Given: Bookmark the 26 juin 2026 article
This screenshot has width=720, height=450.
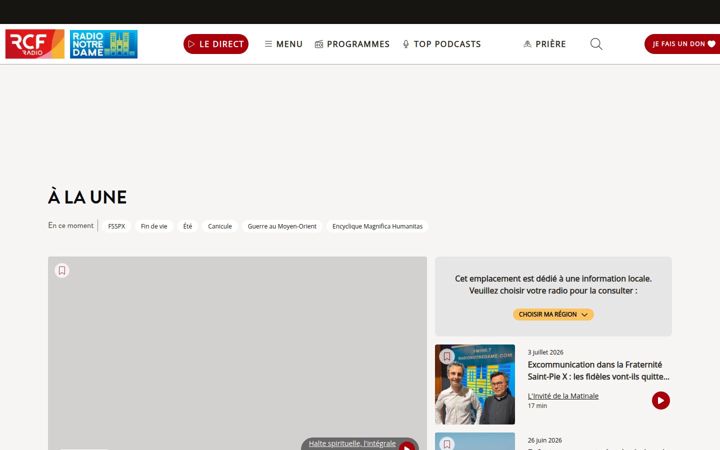Looking at the screenshot, I should point(447,444).
